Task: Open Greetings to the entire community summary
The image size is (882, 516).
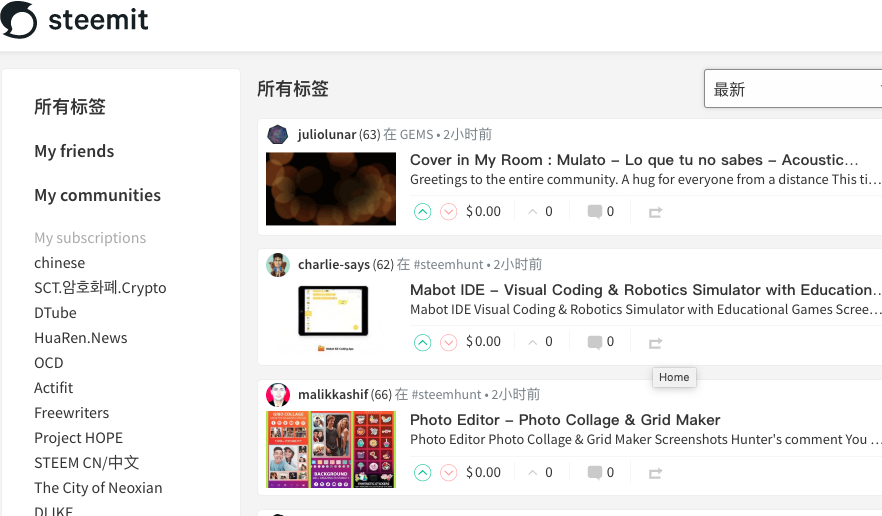Action: point(645,180)
